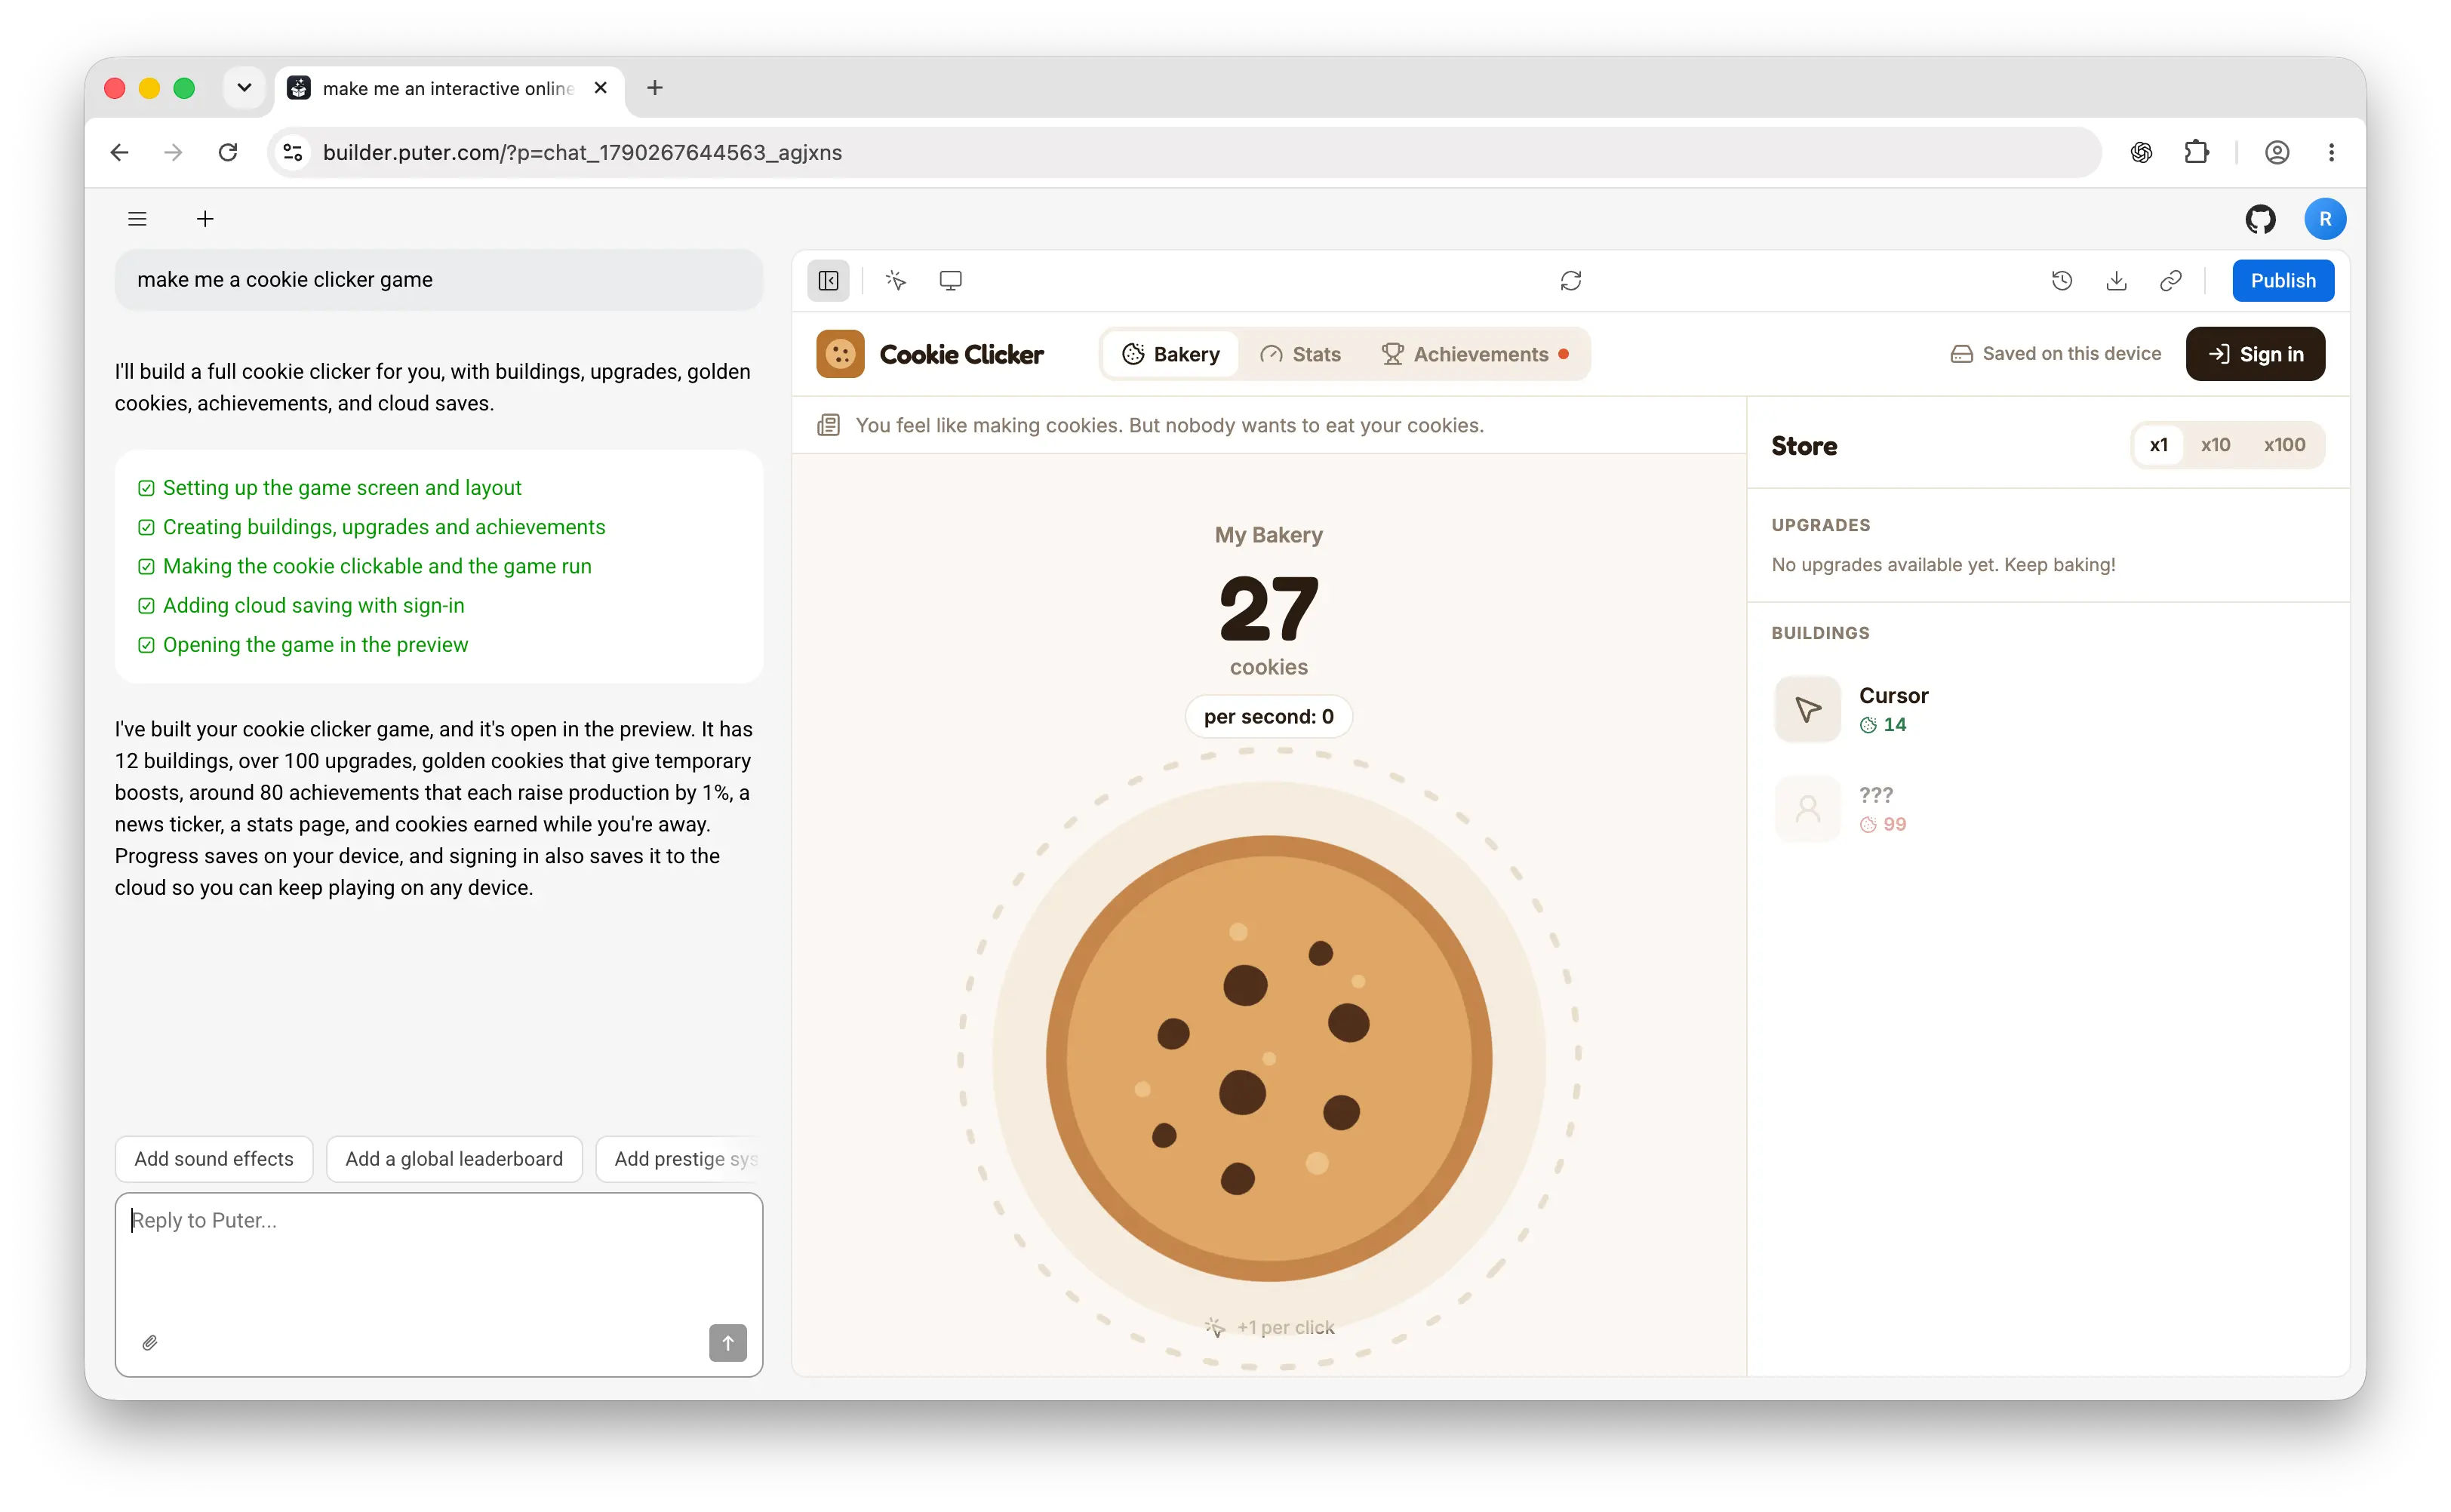Click the Cookie Clicker logo icon
2451x1512 pixels.
[x=840, y=354]
